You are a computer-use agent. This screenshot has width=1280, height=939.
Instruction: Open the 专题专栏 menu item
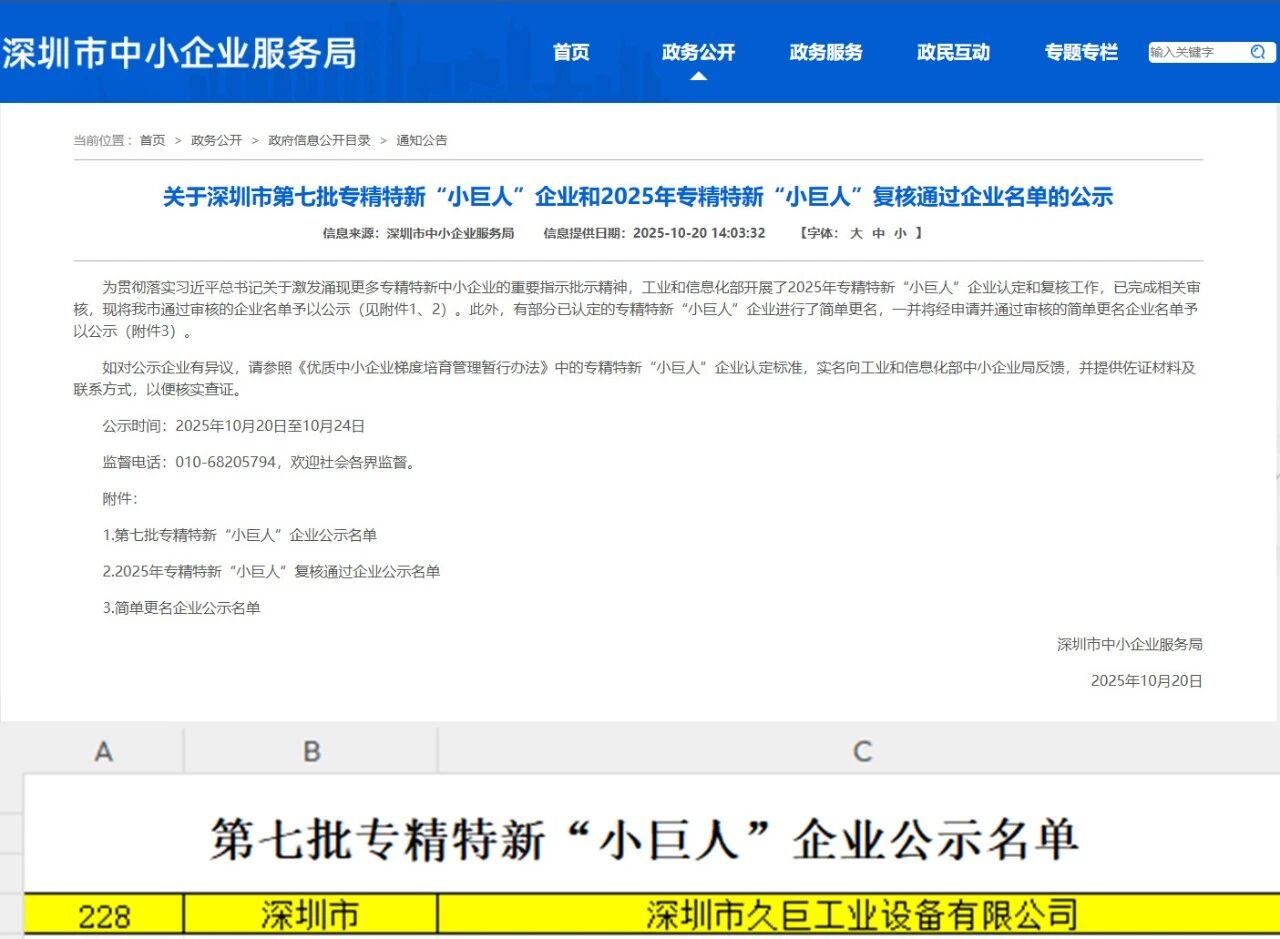(x=1081, y=52)
